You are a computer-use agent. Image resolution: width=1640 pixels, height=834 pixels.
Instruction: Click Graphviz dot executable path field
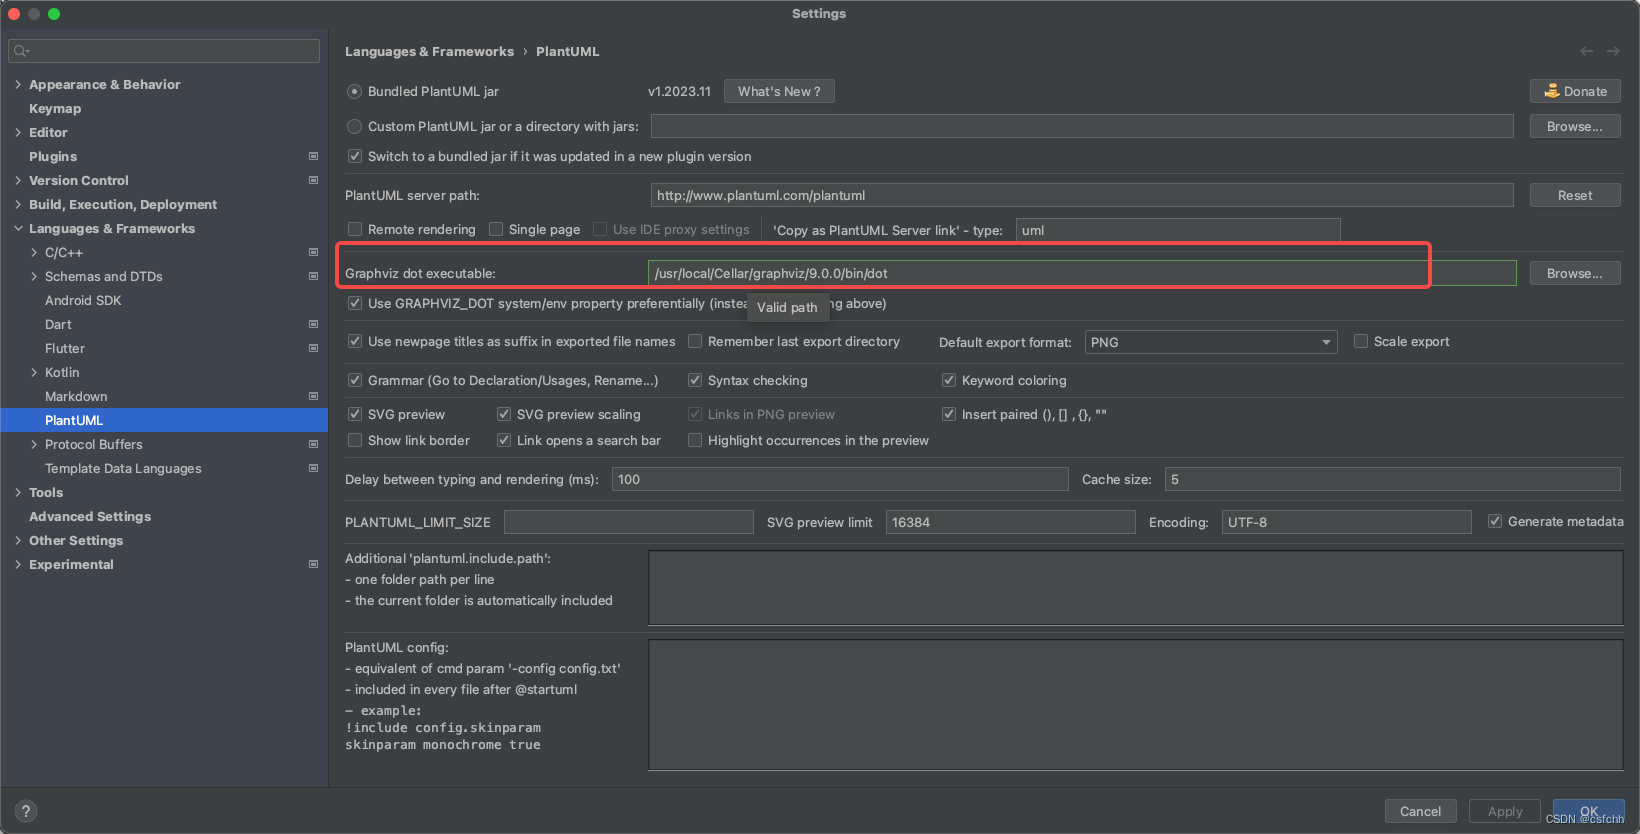1082,273
